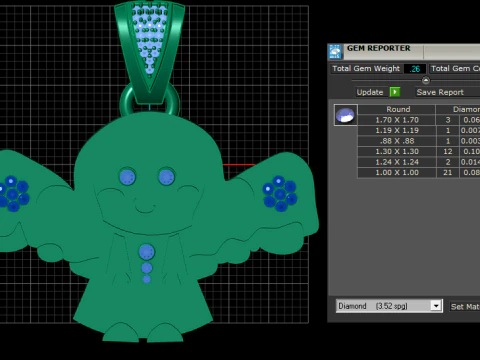Image resolution: width=480 pixels, height=360 pixels.
Task: Click Save Report button
Action: (x=440, y=92)
